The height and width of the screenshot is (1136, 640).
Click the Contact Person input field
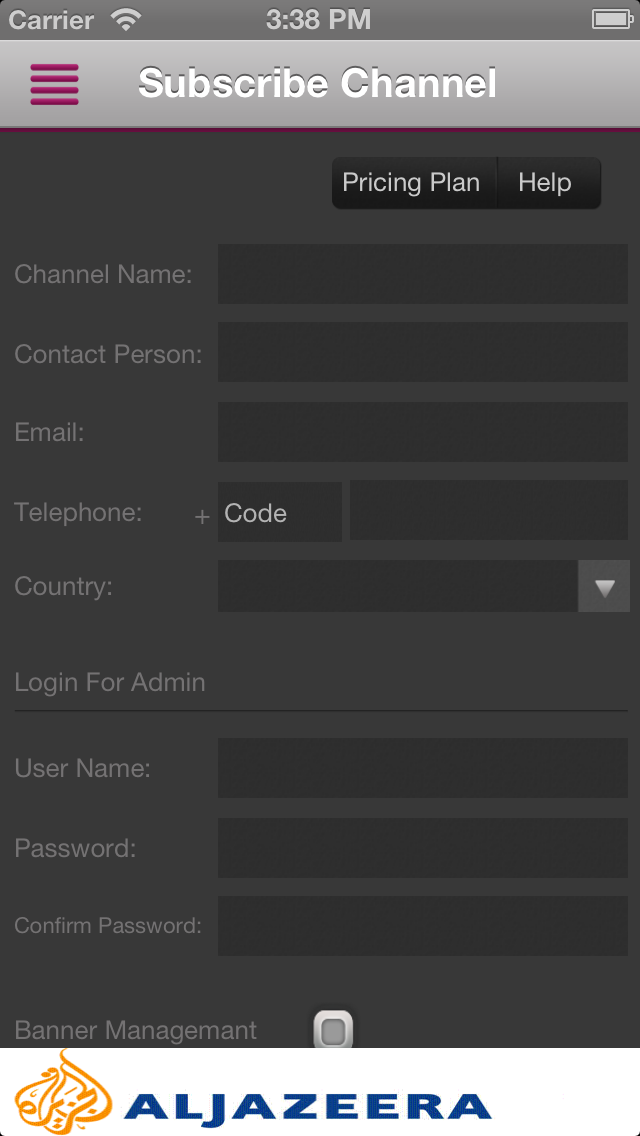[423, 352]
